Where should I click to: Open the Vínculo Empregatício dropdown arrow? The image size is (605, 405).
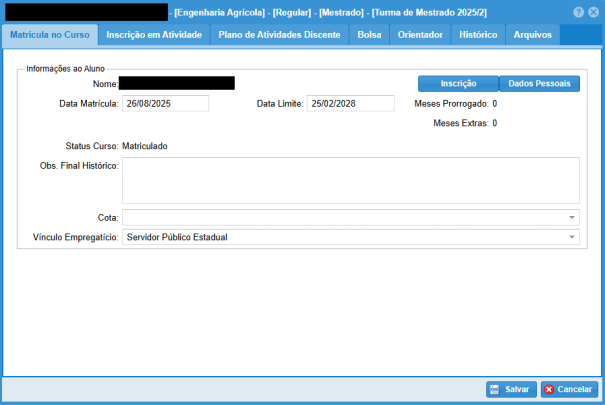point(572,237)
